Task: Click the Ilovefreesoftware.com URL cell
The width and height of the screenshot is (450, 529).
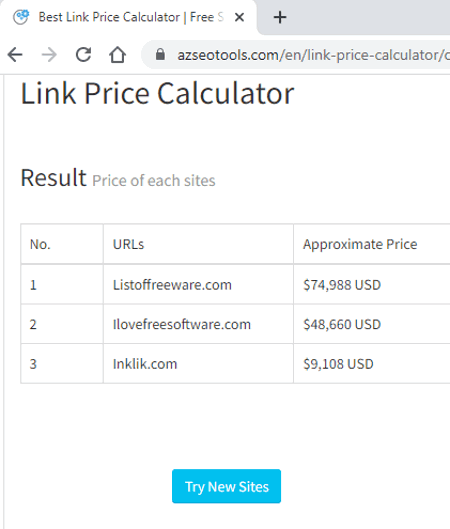Action: pyautogui.click(x=198, y=324)
